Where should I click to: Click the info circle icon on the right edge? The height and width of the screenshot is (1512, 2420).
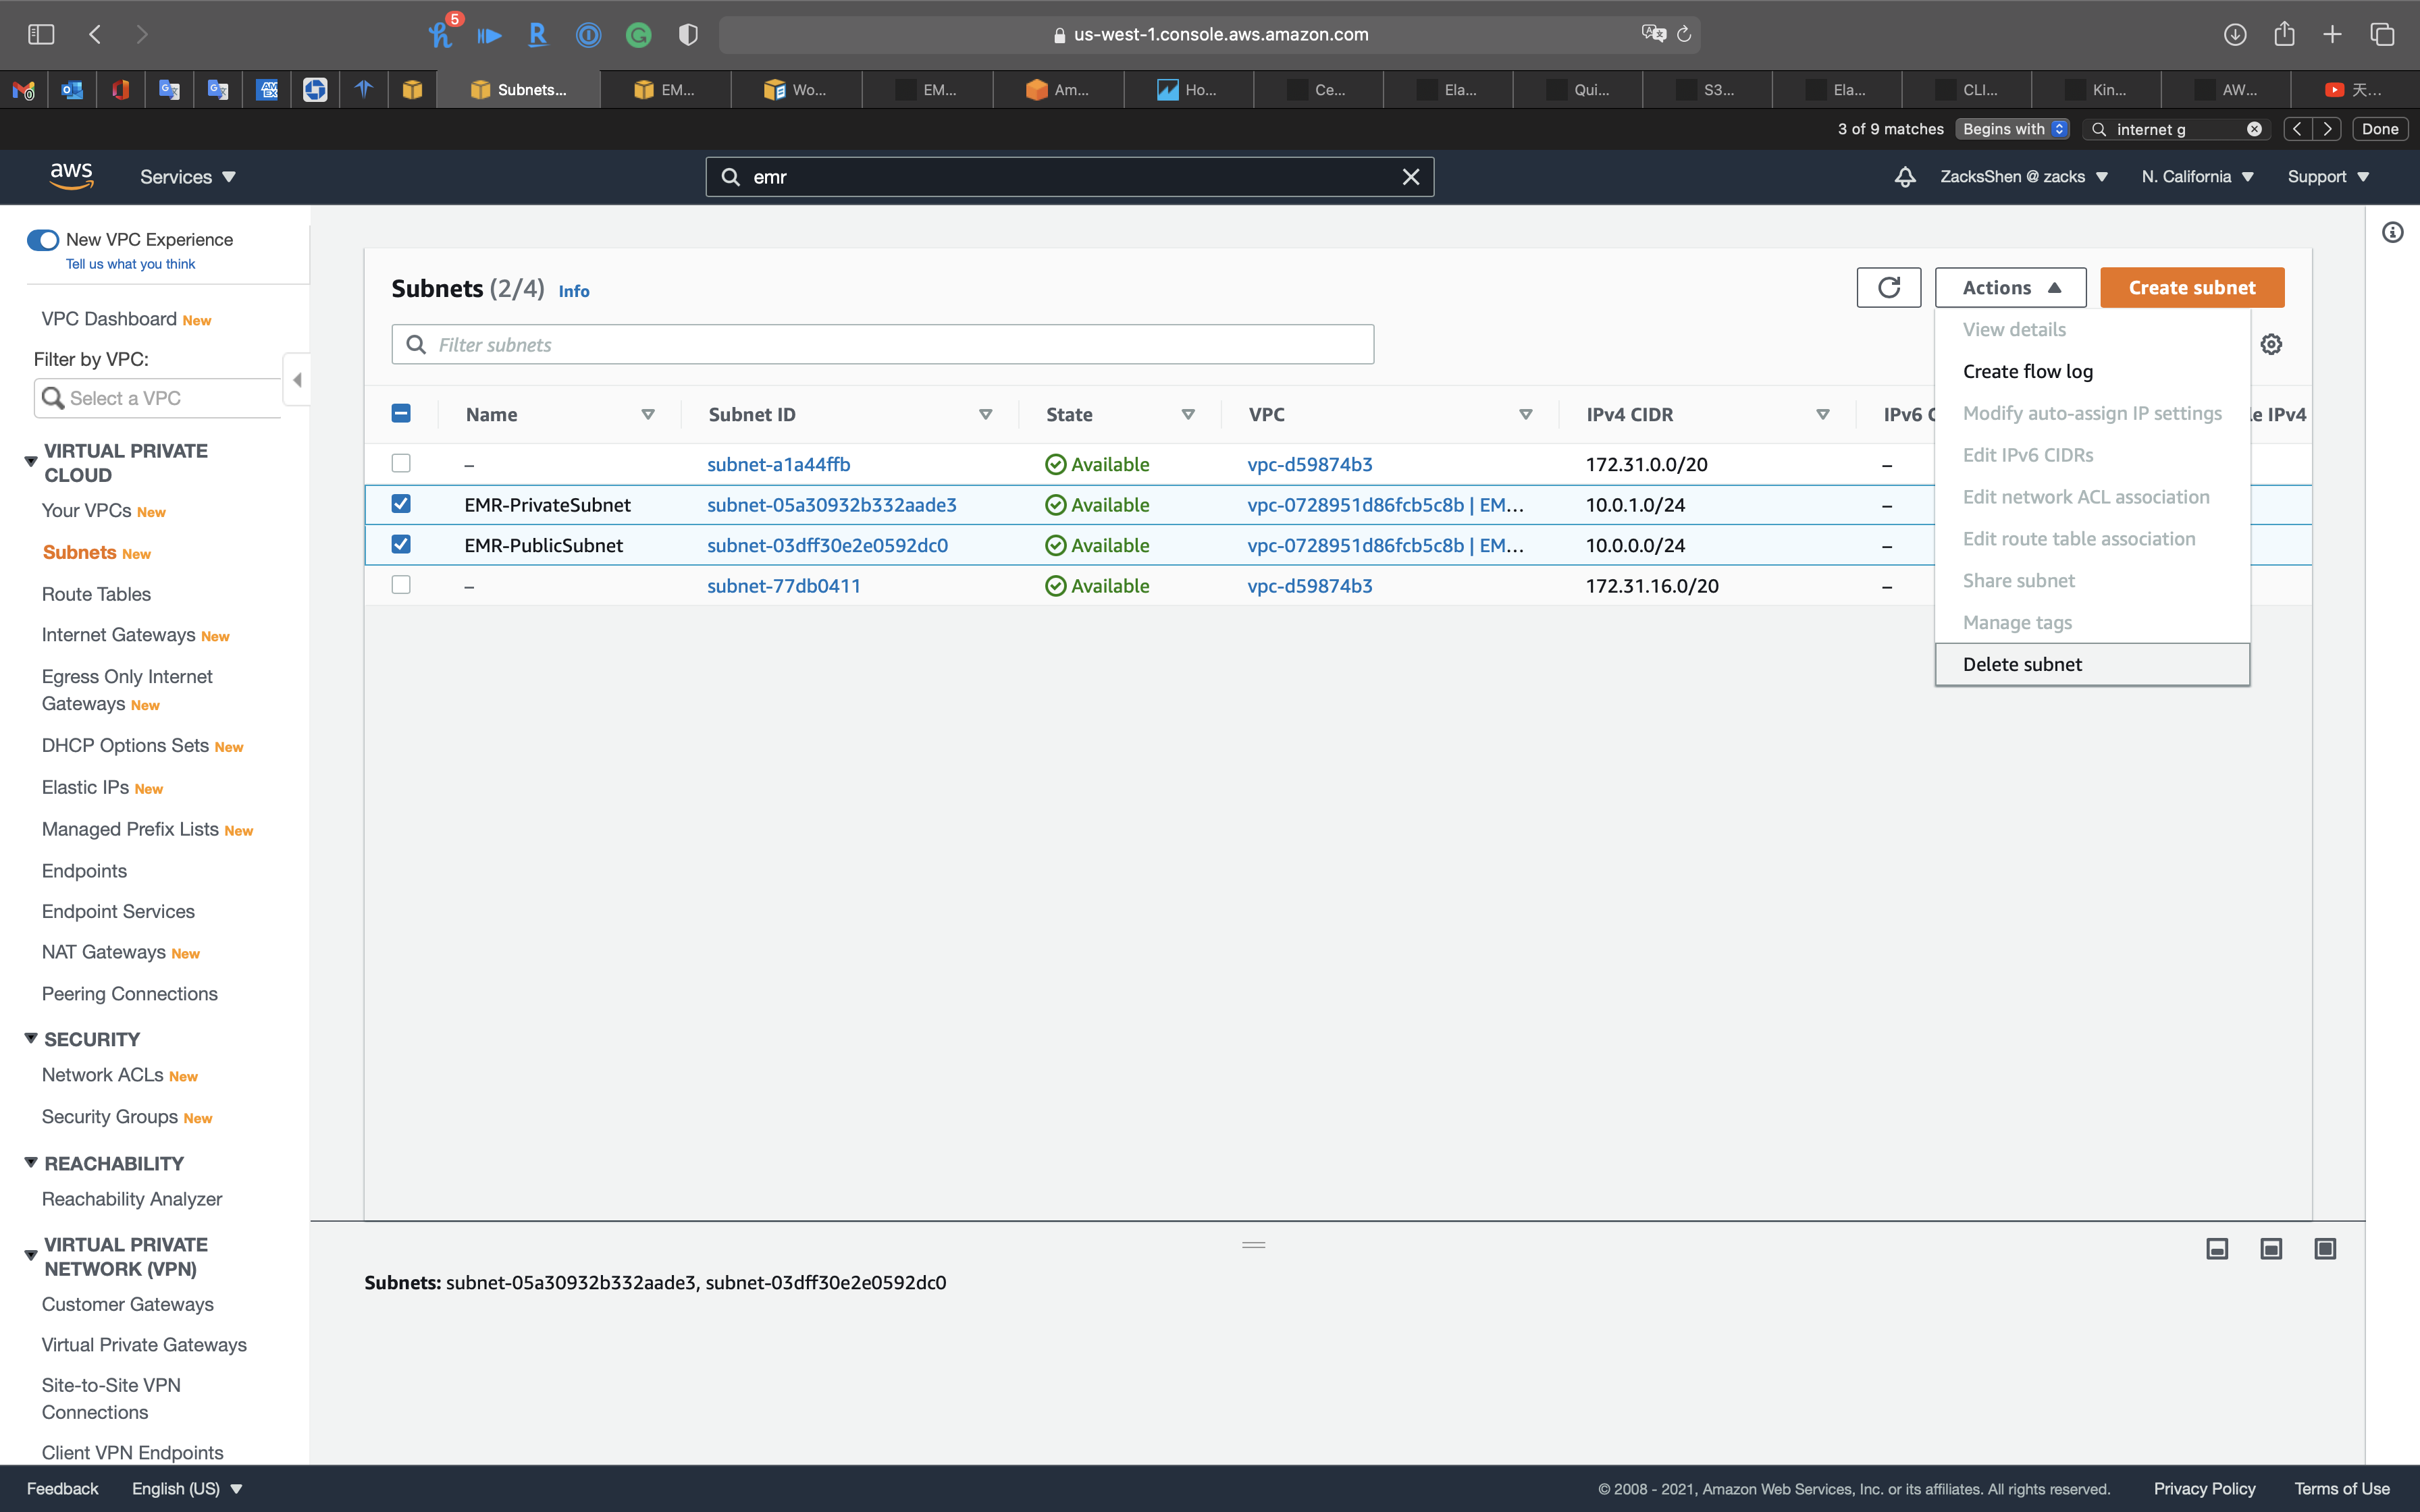point(2392,233)
